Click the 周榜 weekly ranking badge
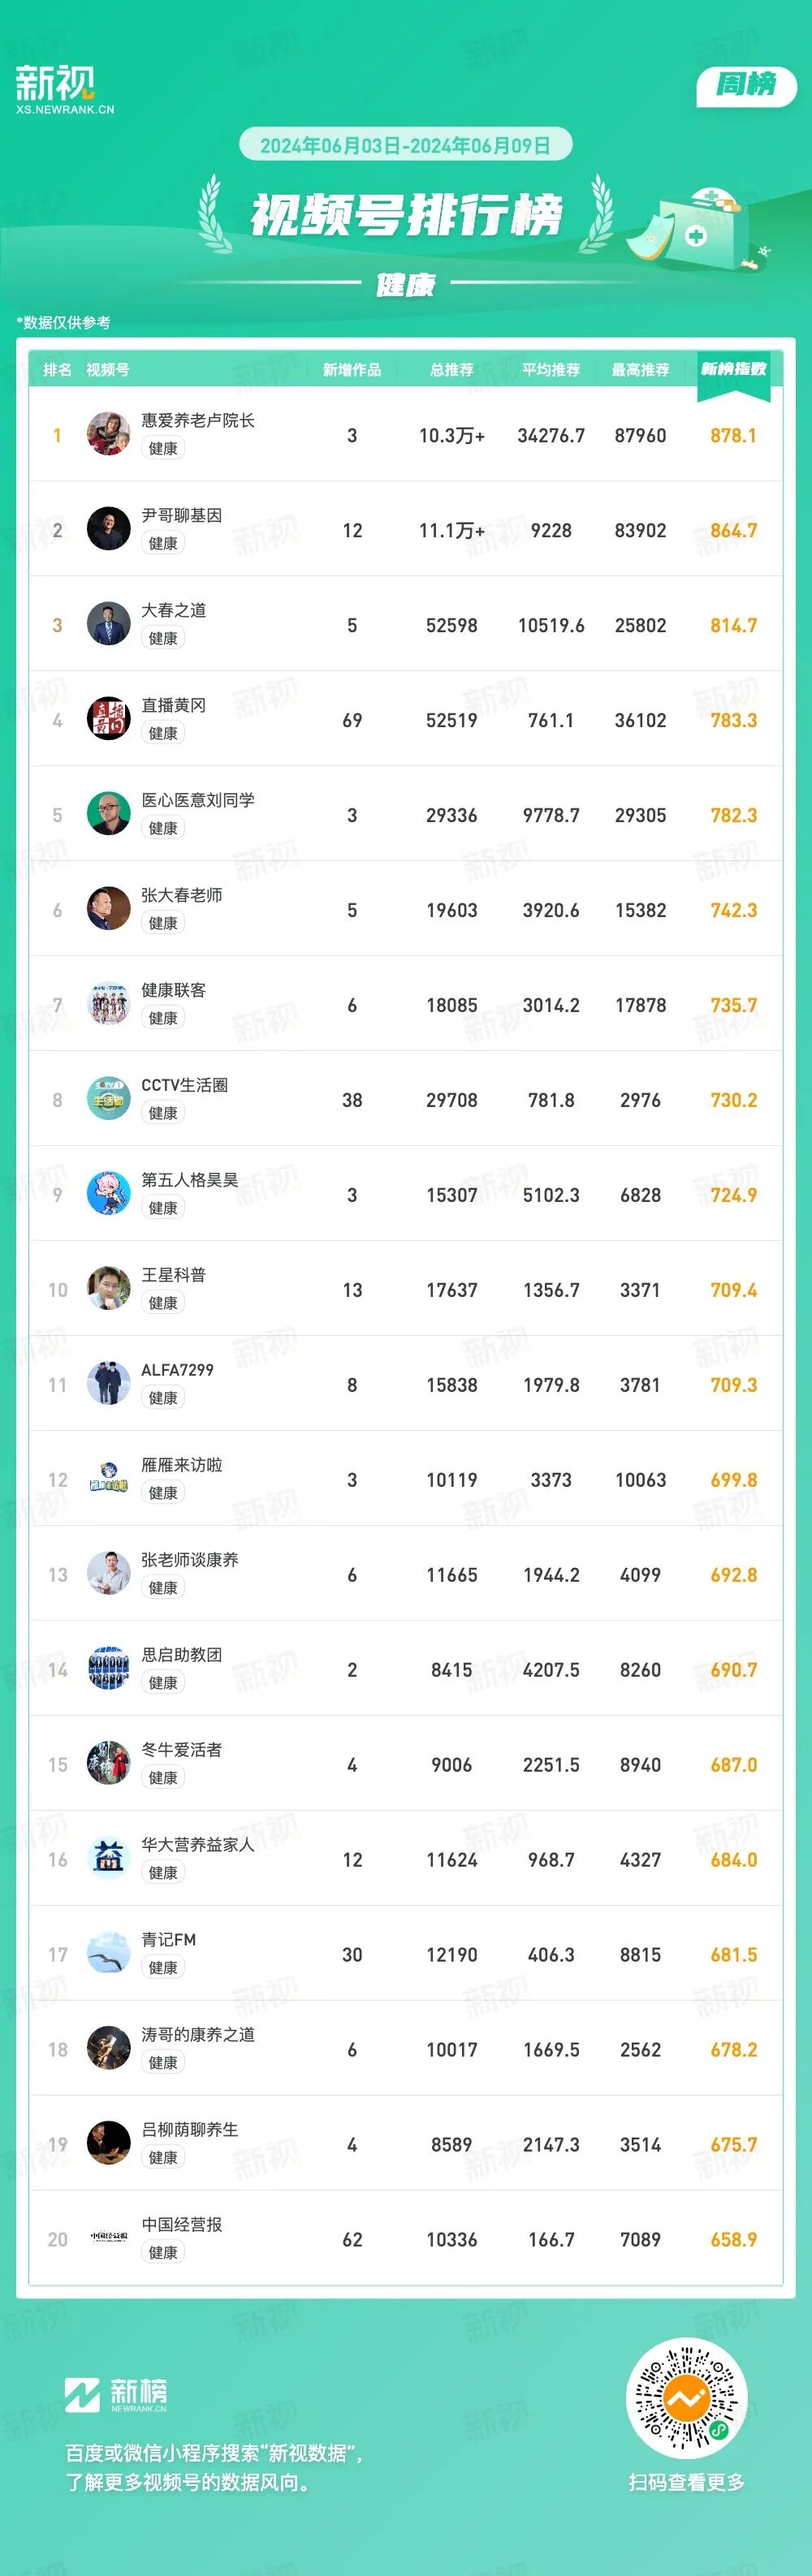812x2576 pixels. point(746,85)
